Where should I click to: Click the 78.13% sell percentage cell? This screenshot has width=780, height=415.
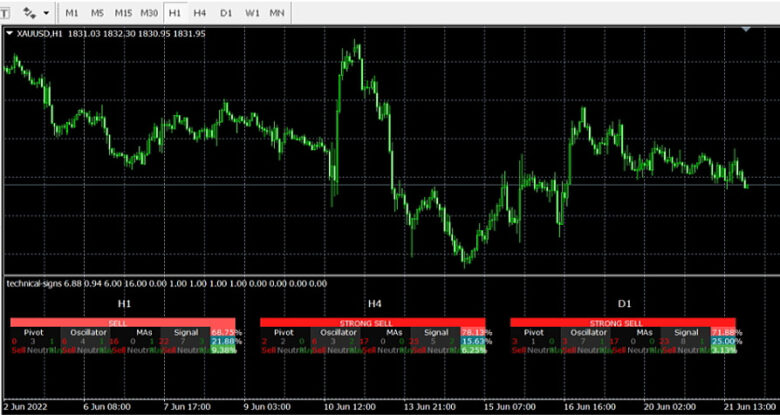(477, 332)
